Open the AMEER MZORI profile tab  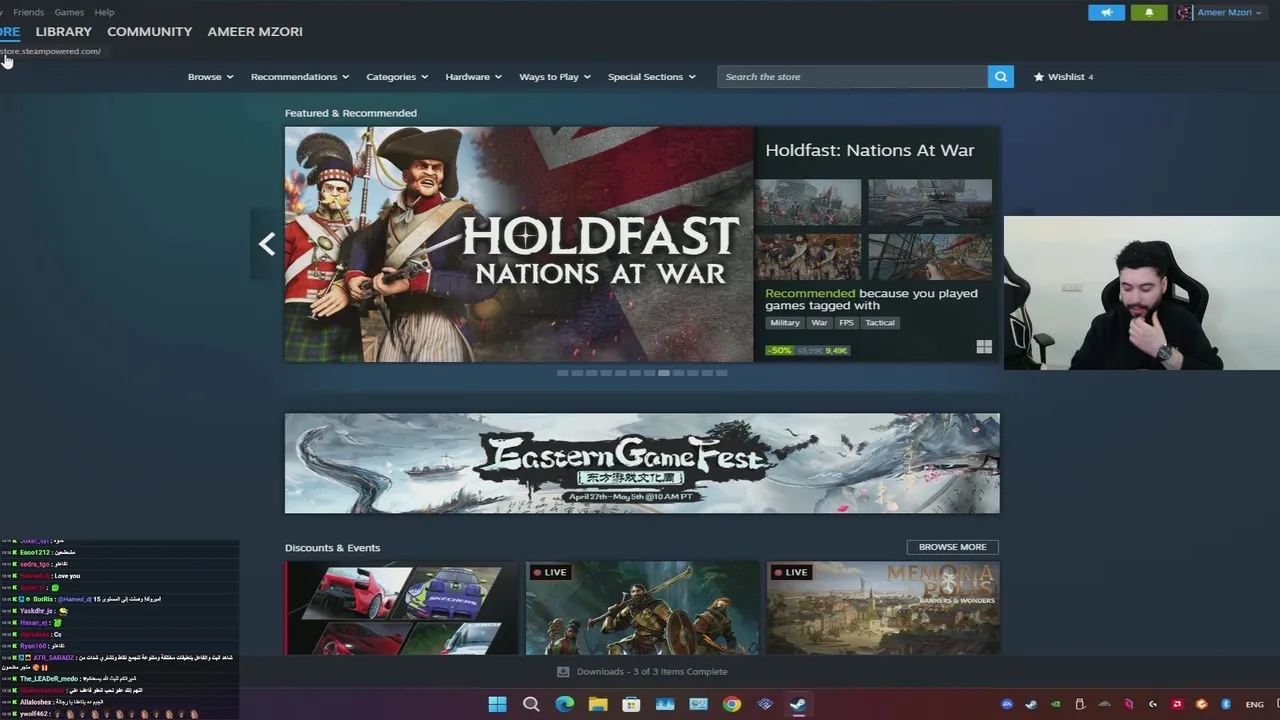point(255,32)
